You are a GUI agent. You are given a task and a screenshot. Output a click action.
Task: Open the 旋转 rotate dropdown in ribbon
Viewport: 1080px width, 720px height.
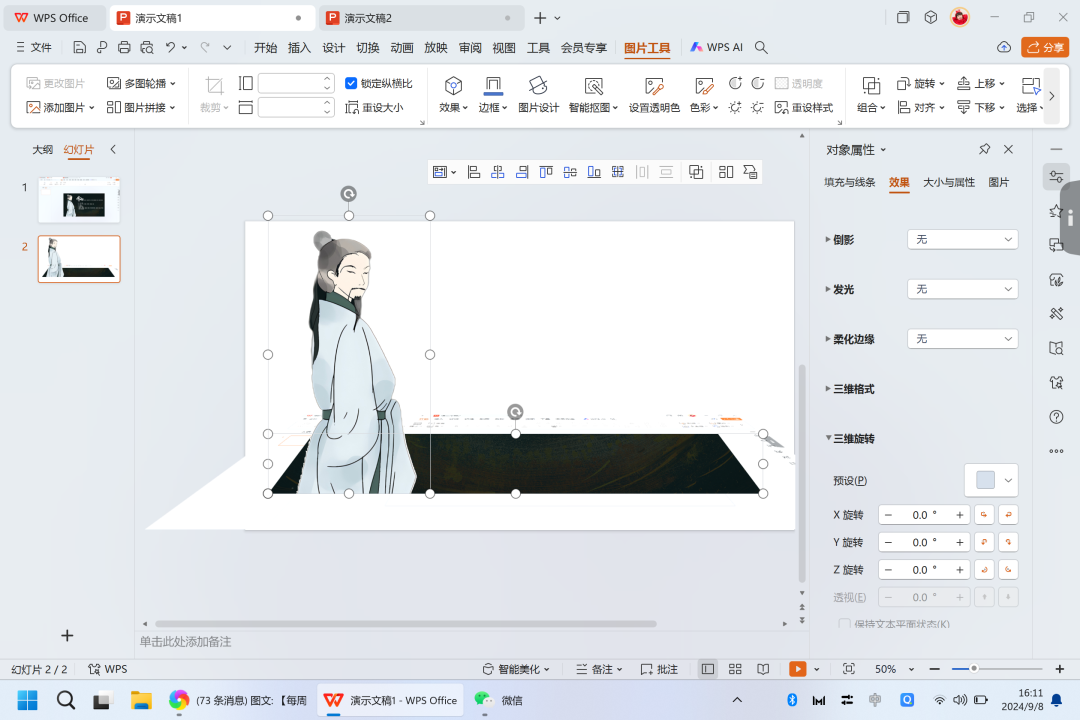pyautogui.click(x=921, y=83)
